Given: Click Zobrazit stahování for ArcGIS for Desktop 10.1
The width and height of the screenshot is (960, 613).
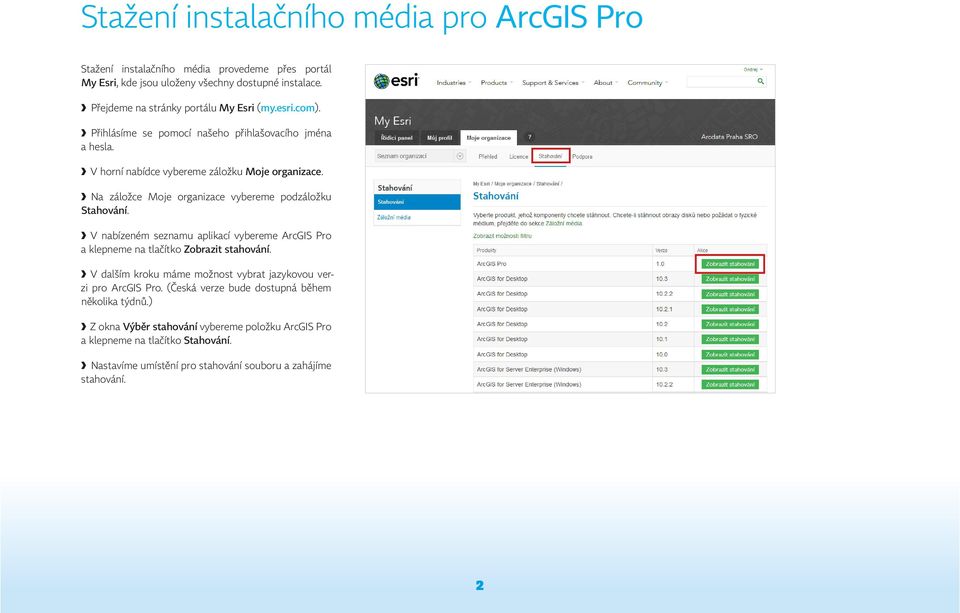Looking at the screenshot, I should [730, 339].
